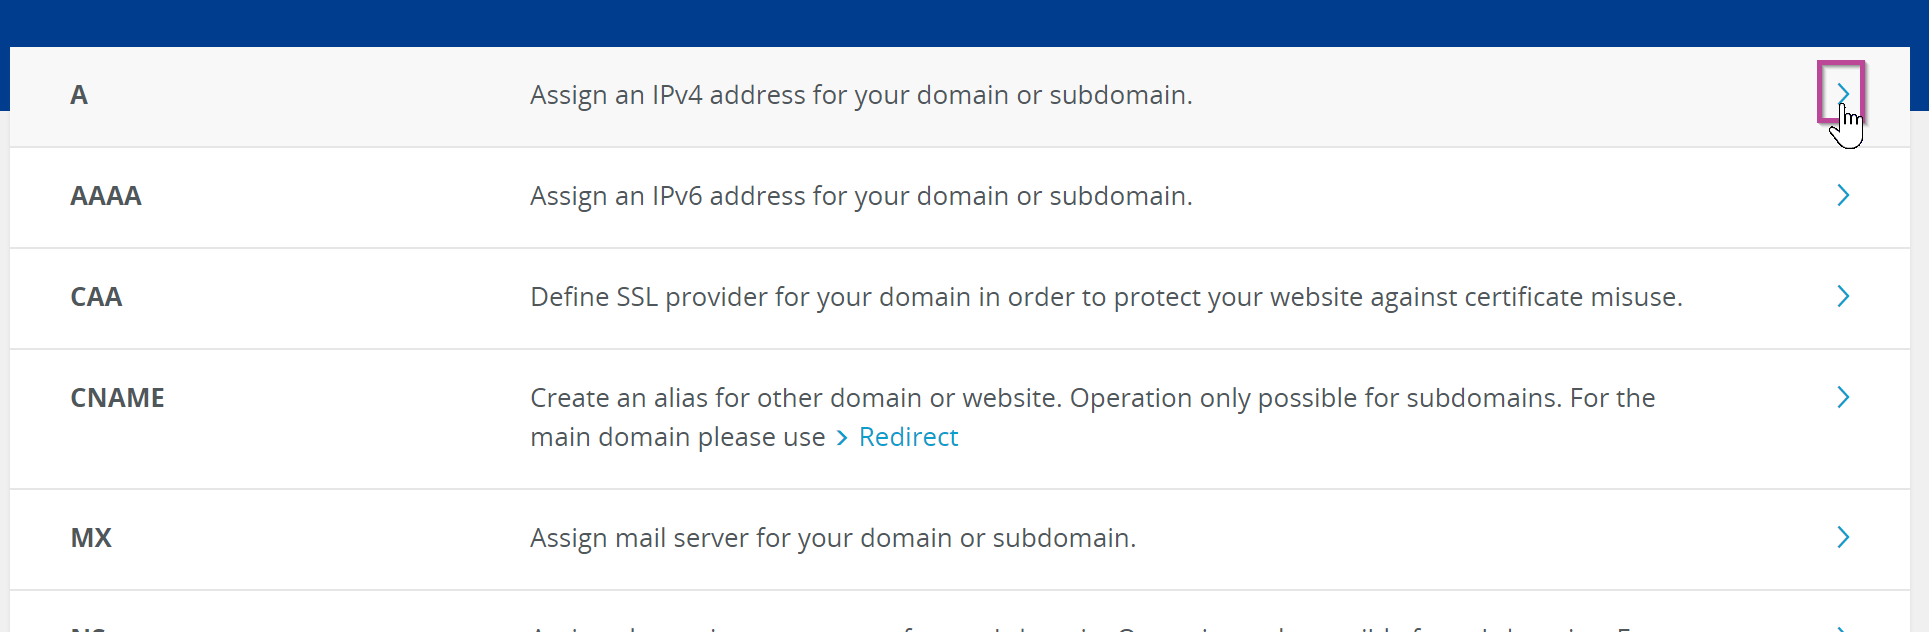Expand the CNAME record via chevron
The image size is (1929, 632).
tap(1842, 397)
